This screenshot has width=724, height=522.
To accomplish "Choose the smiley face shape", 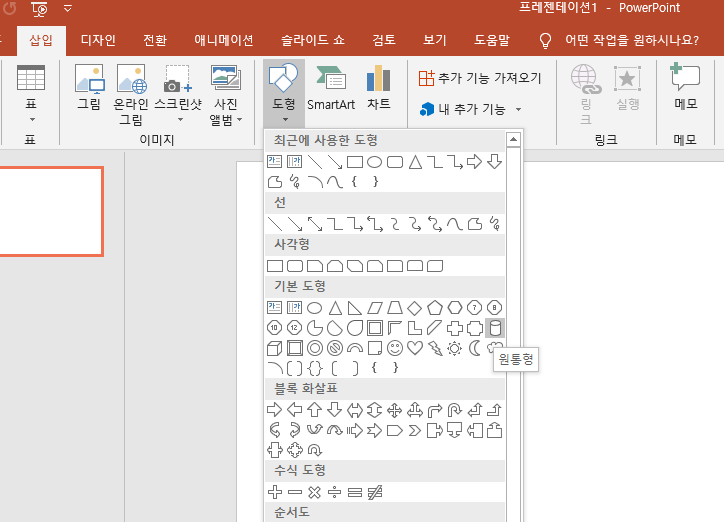I will (395, 348).
